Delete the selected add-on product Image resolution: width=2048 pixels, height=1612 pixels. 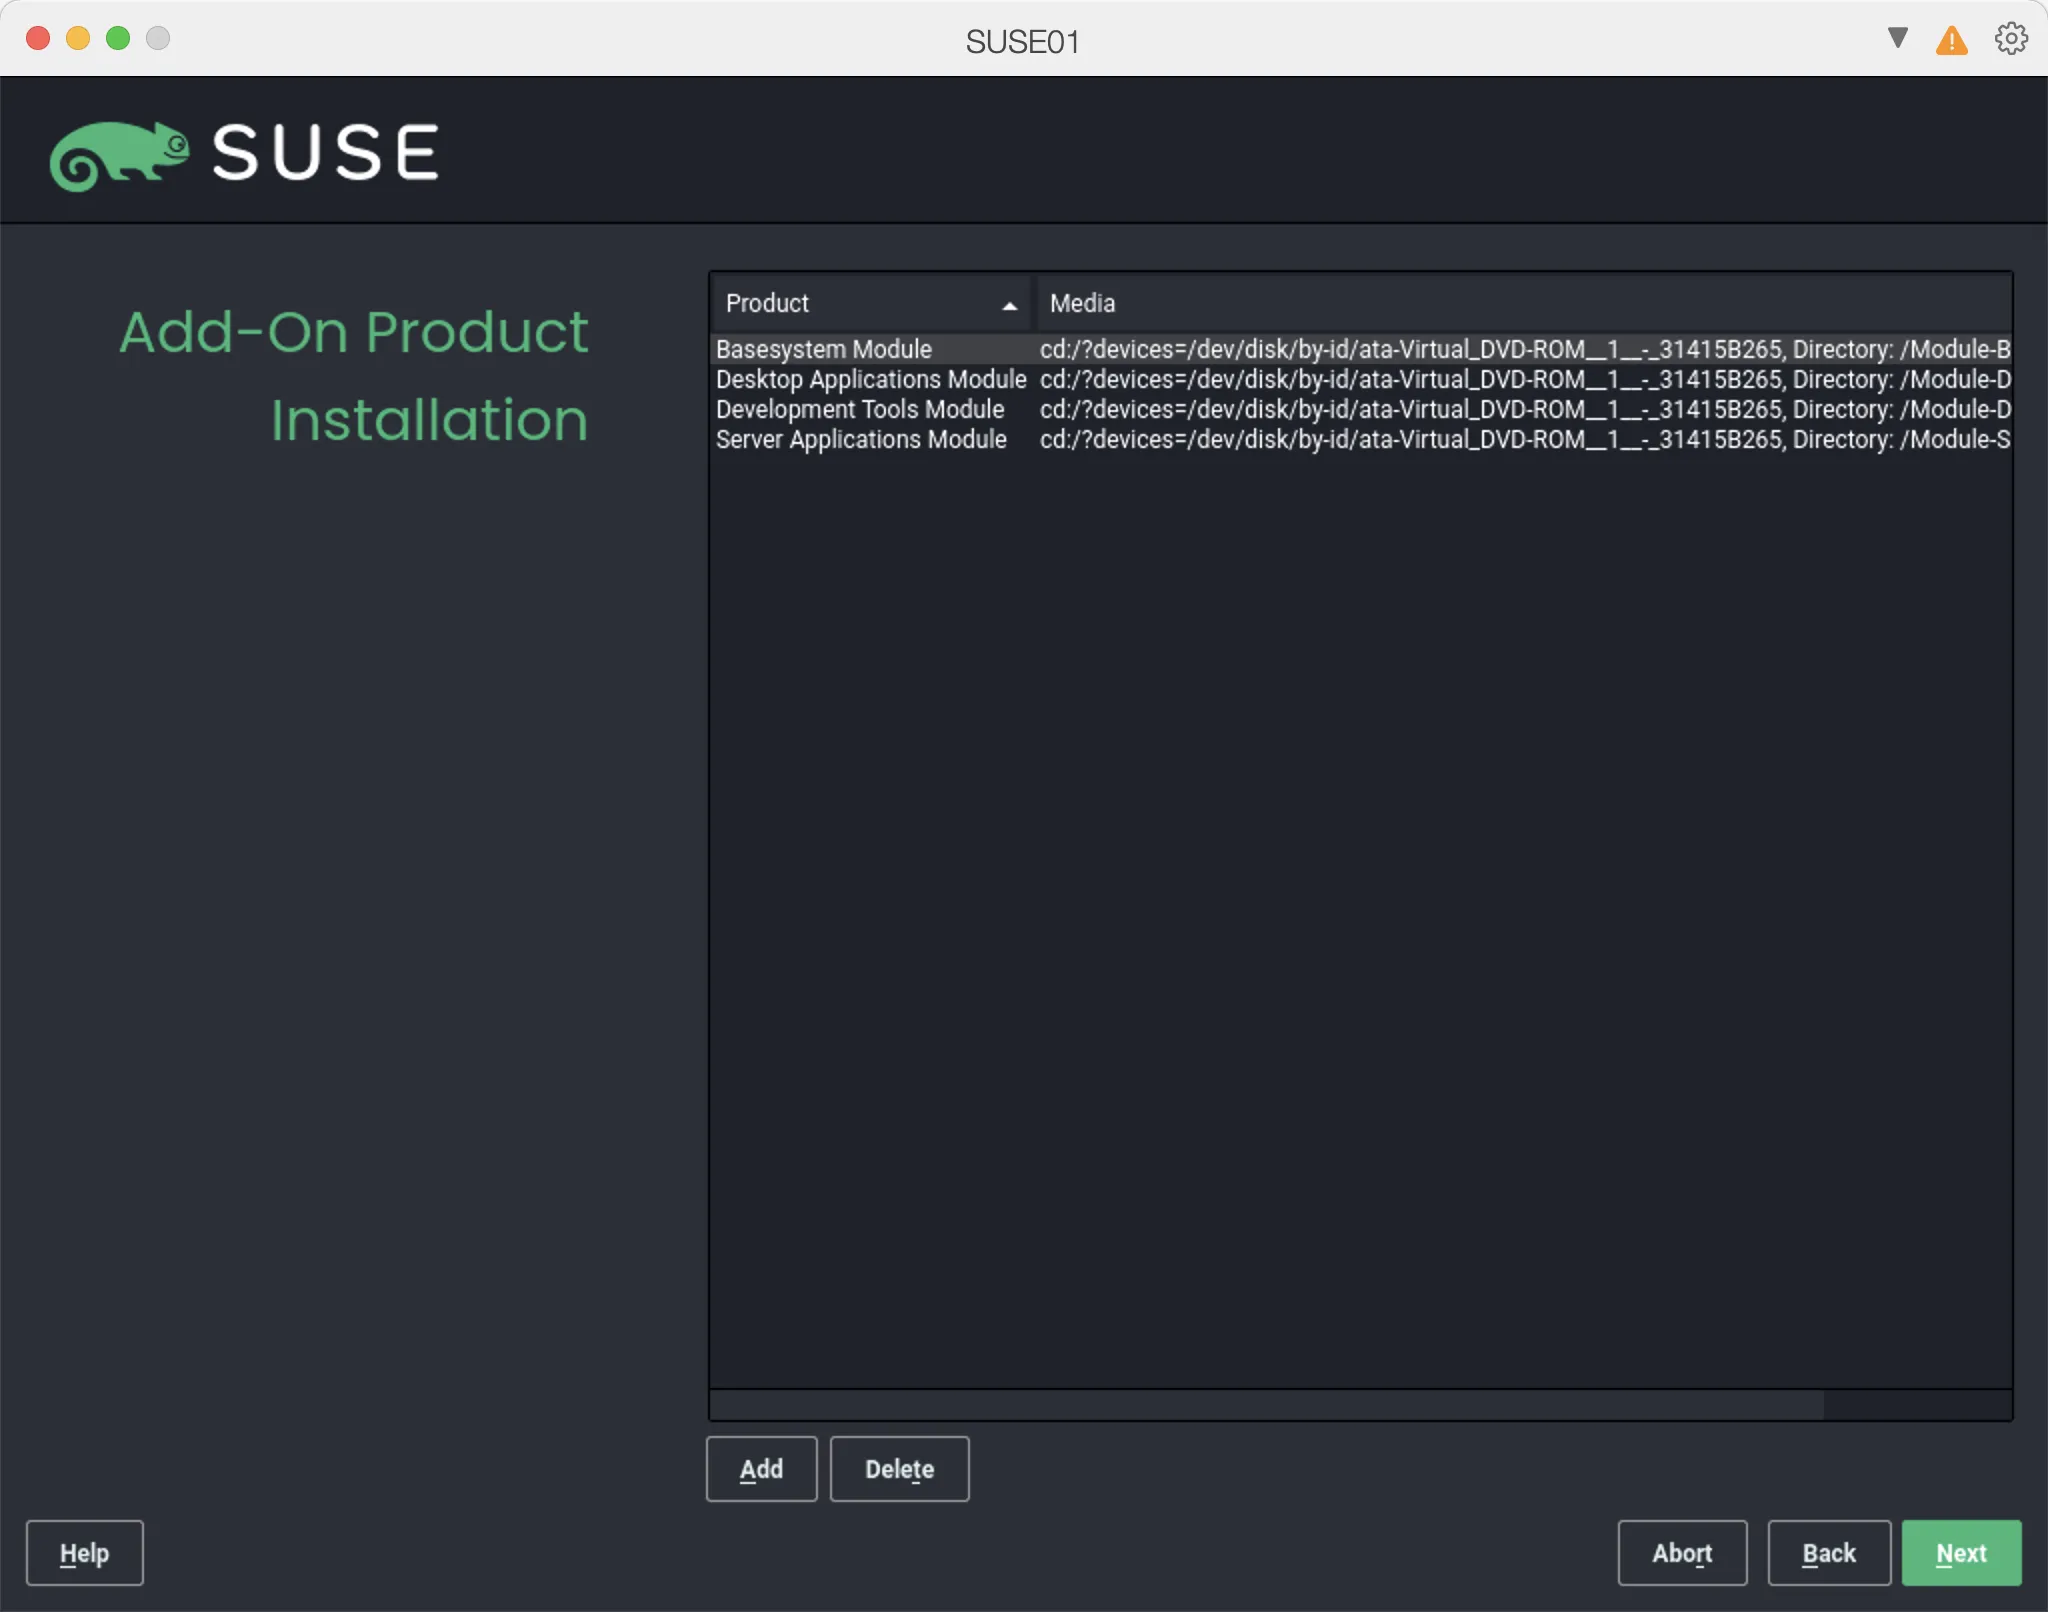click(898, 1468)
